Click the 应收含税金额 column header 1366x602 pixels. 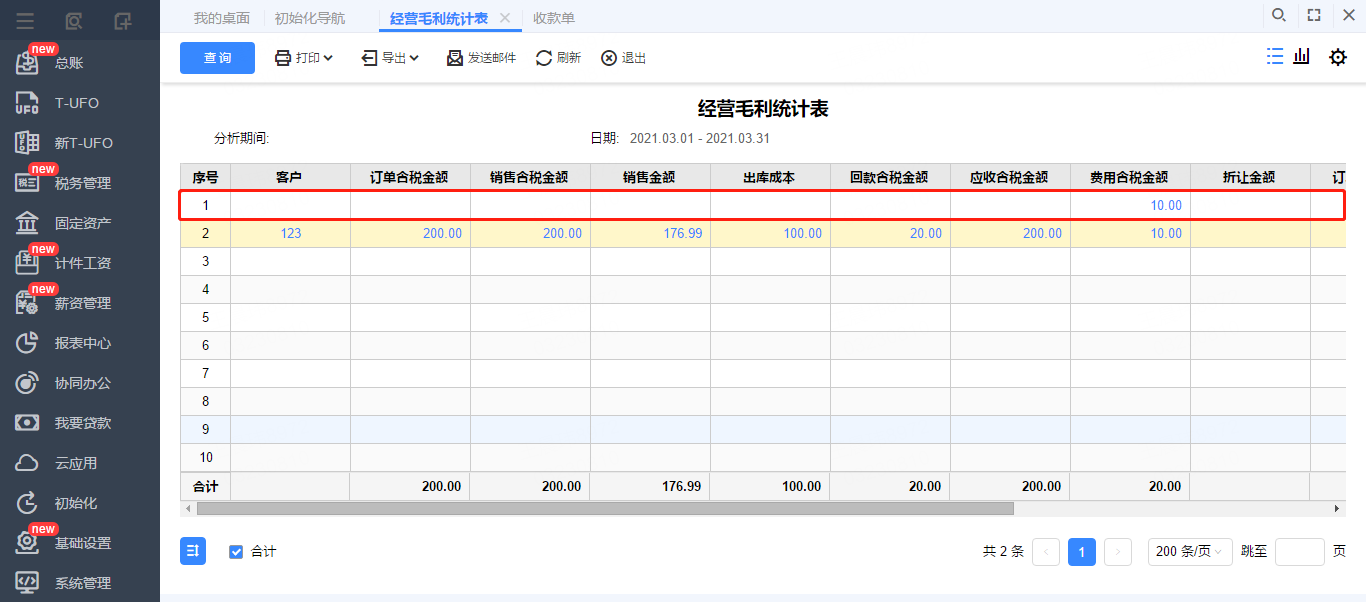coord(1010,177)
